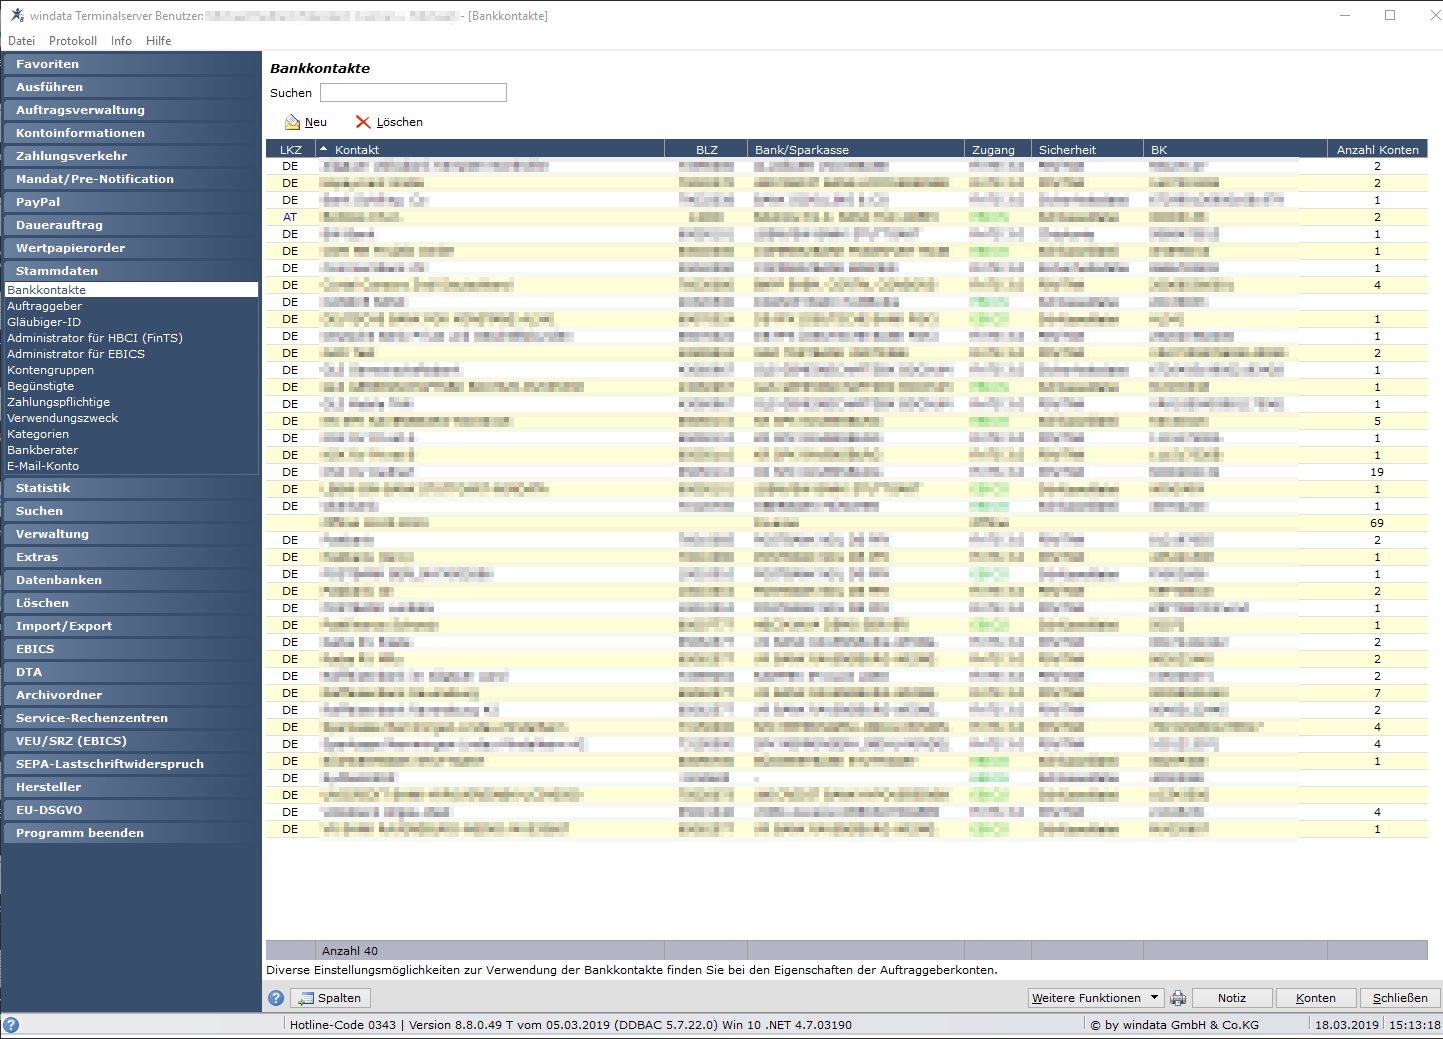1443x1039 pixels.
Task: Expand the EBICS sidebar section
Action: click(x=131, y=649)
